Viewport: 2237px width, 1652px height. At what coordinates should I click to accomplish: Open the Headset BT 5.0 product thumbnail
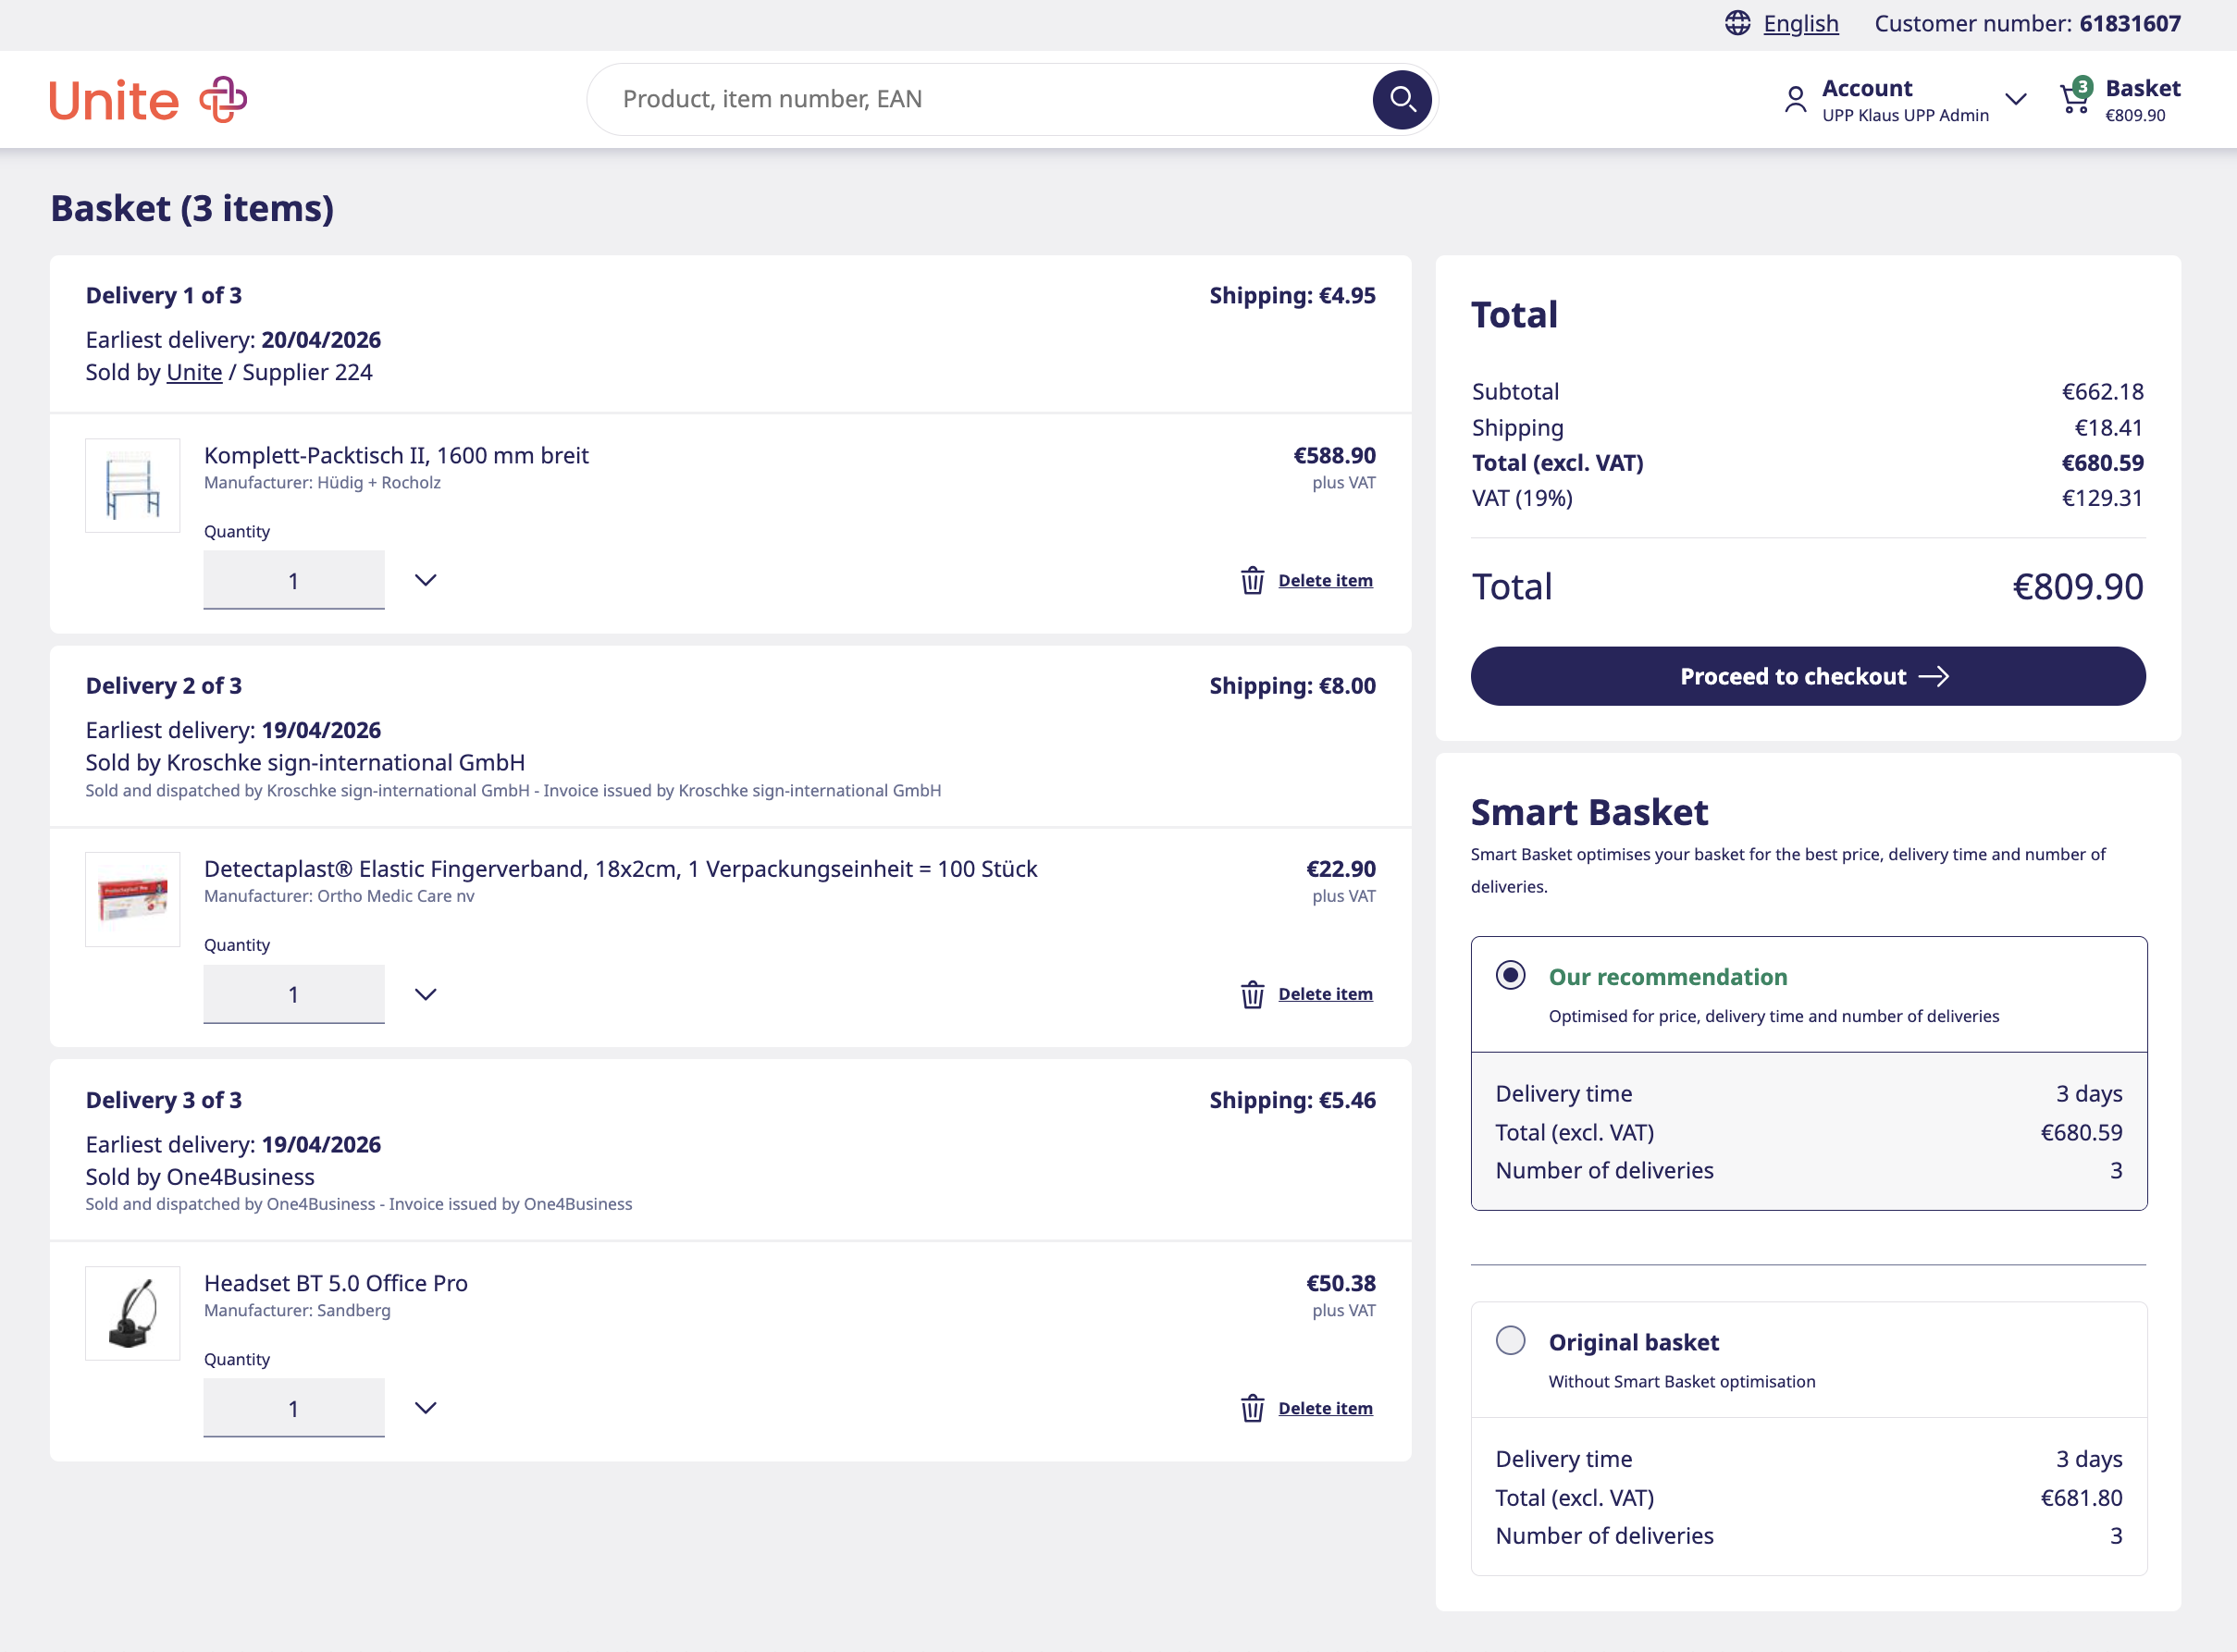point(133,1313)
